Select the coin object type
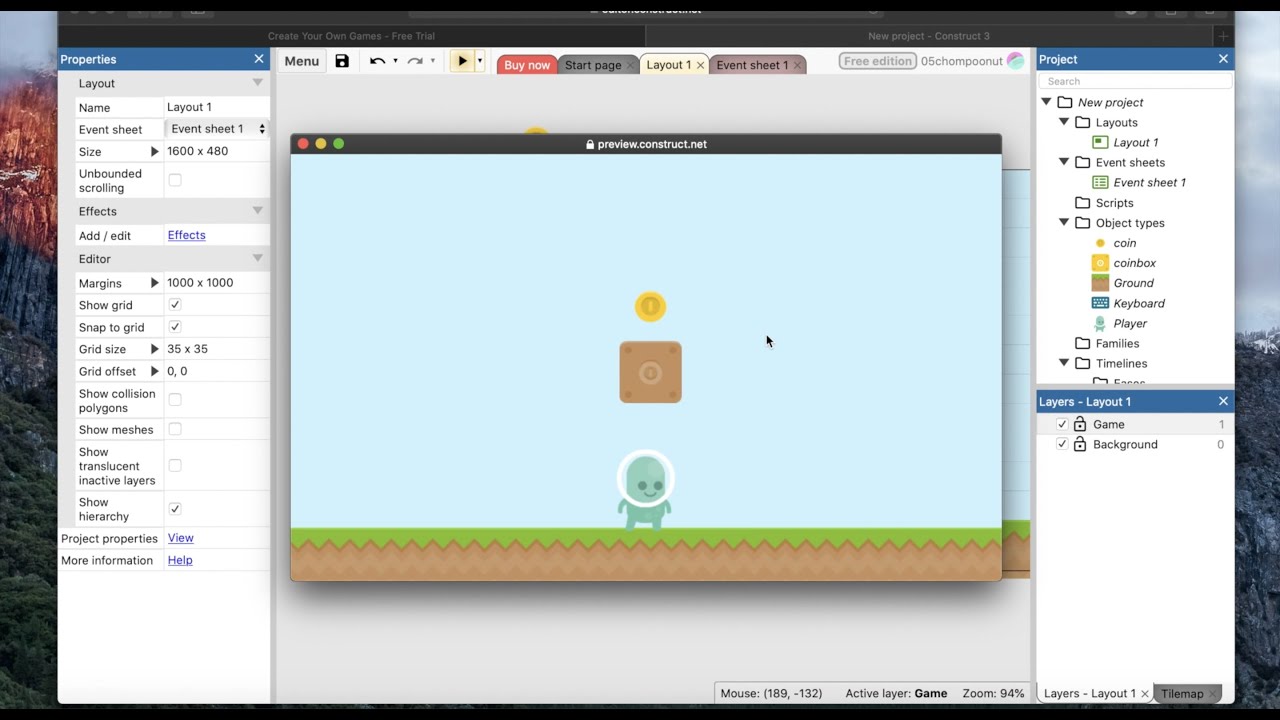This screenshot has height=720, width=1280. [x=1125, y=243]
